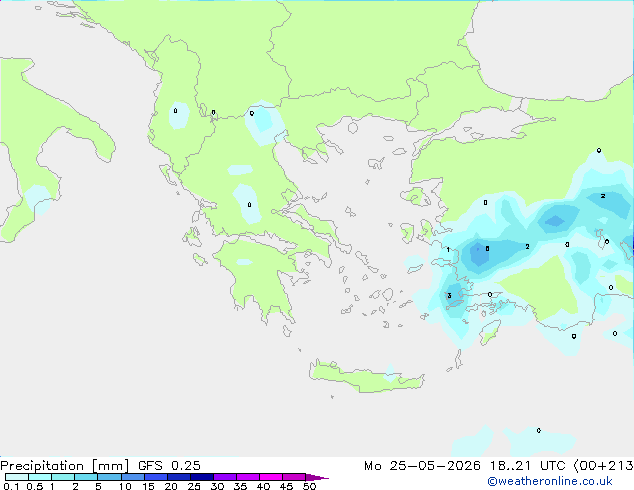
Task: Select the 45–50 mm legend swatch
Action: [x=294, y=477]
